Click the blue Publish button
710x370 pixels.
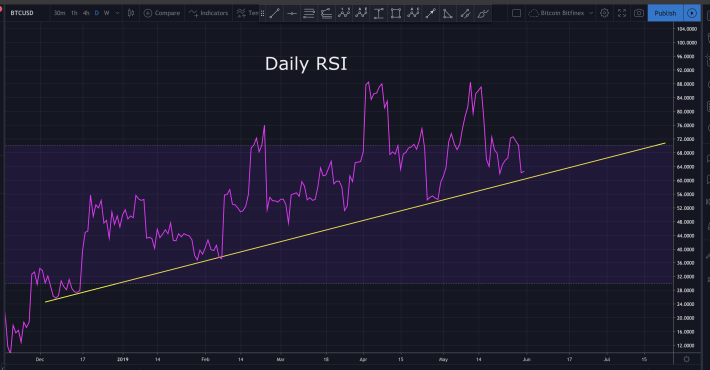(665, 13)
